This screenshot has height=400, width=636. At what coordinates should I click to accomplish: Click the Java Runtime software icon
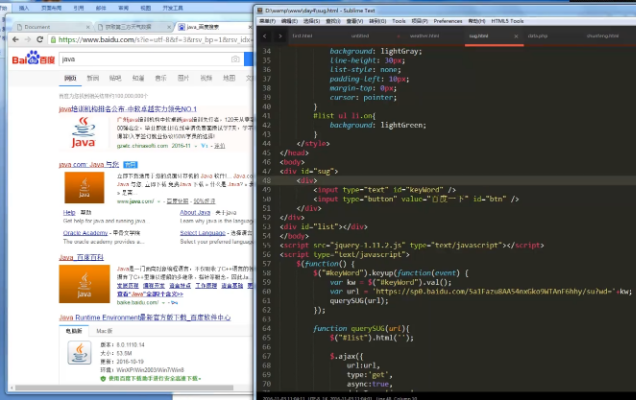[79, 352]
